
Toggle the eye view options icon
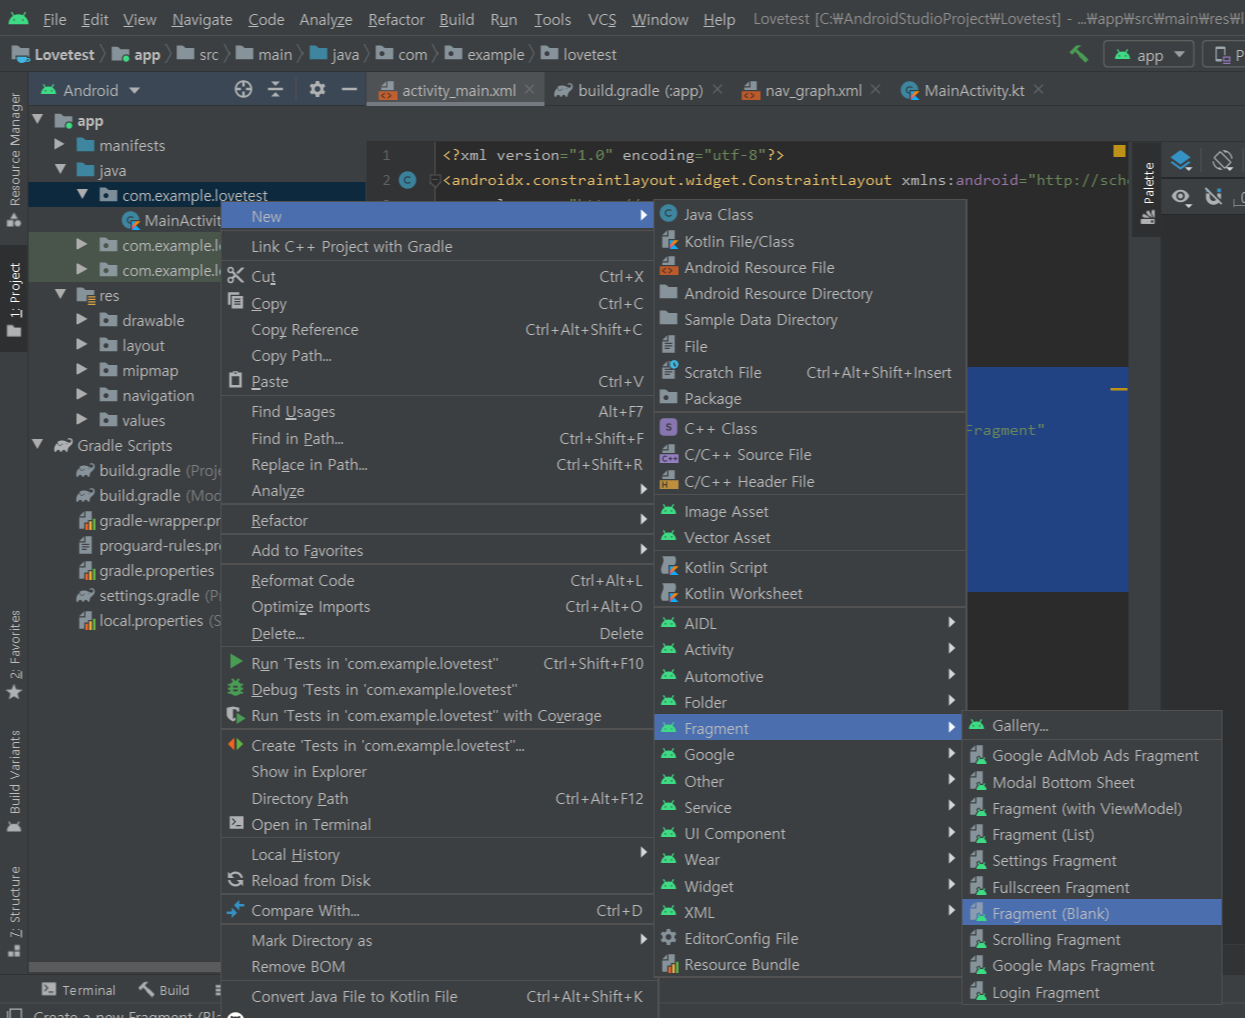[x=1181, y=197]
